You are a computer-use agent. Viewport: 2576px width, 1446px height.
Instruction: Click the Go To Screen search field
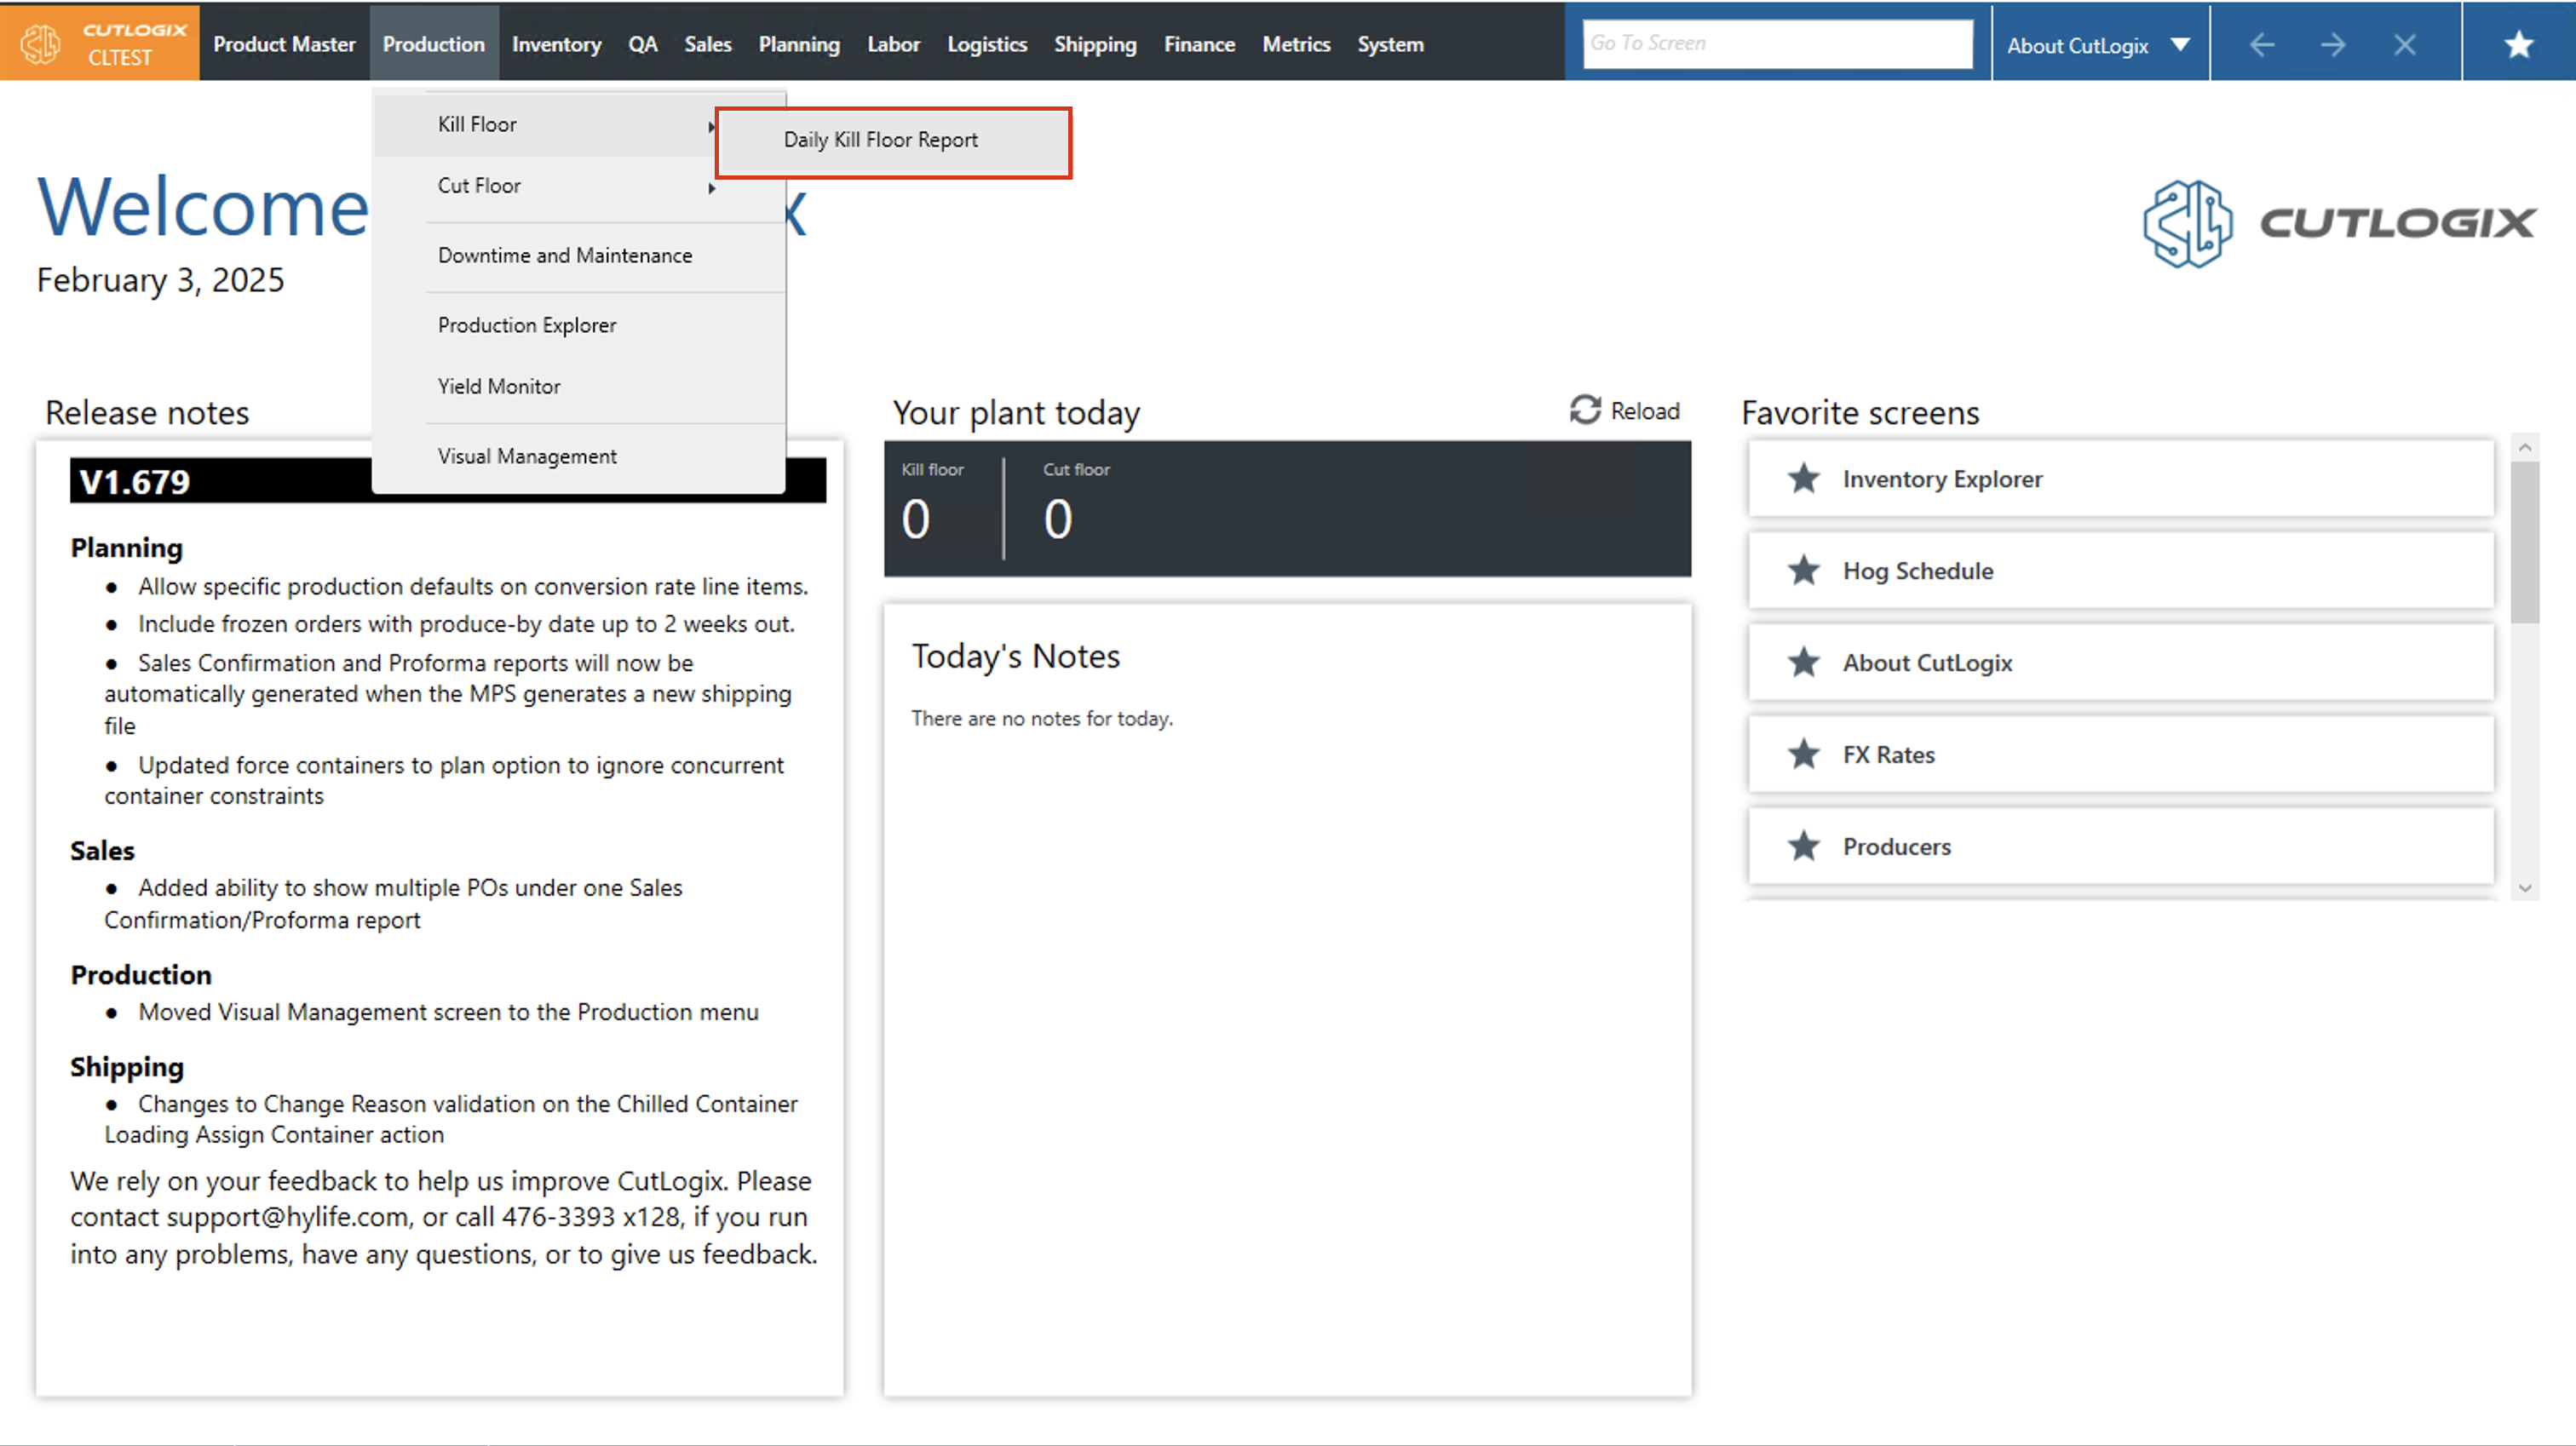pos(1776,44)
